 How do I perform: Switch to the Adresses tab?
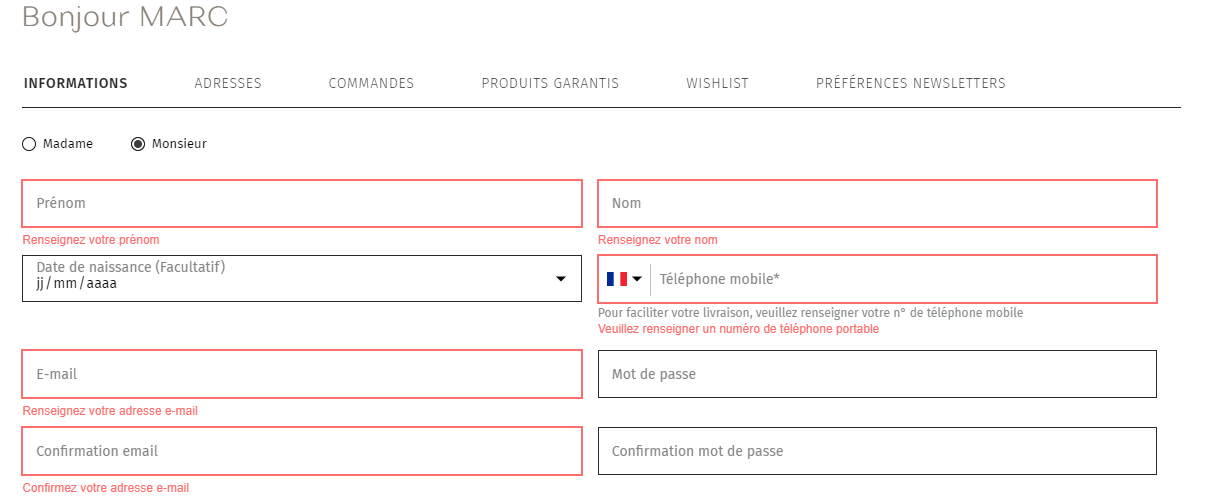pyautogui.click(x=228, y=83)
